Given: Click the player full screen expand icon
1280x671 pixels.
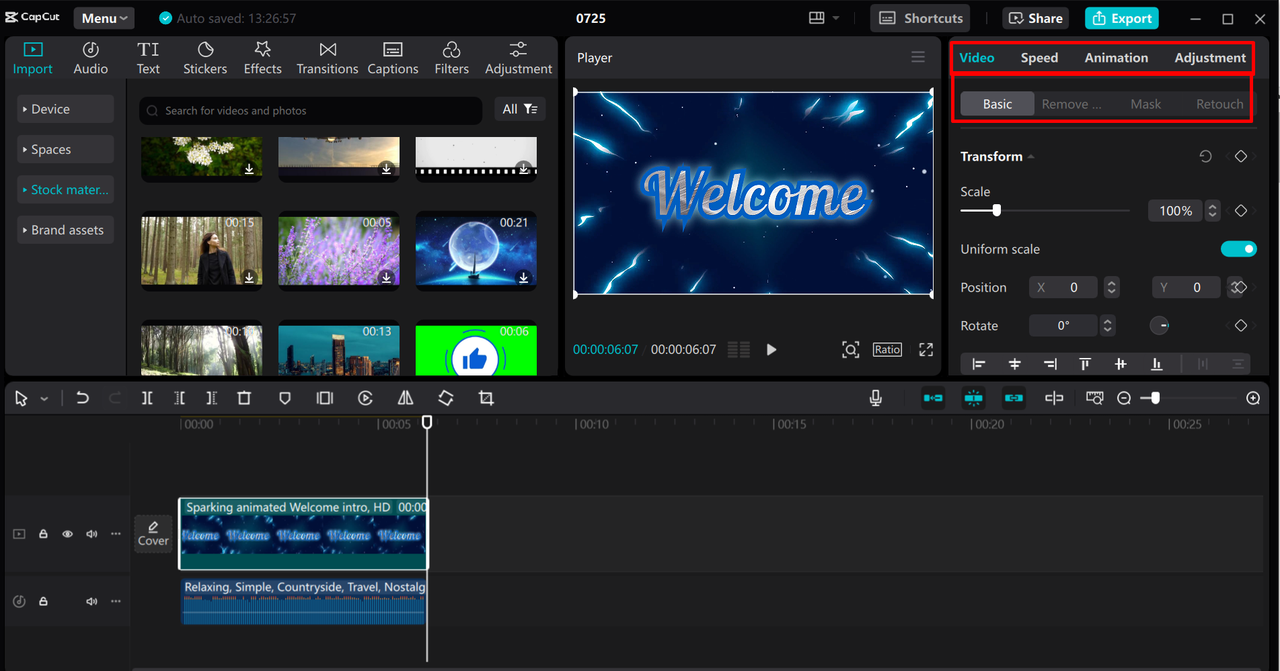Looking at the screenshot, I should tap(926, 349).
